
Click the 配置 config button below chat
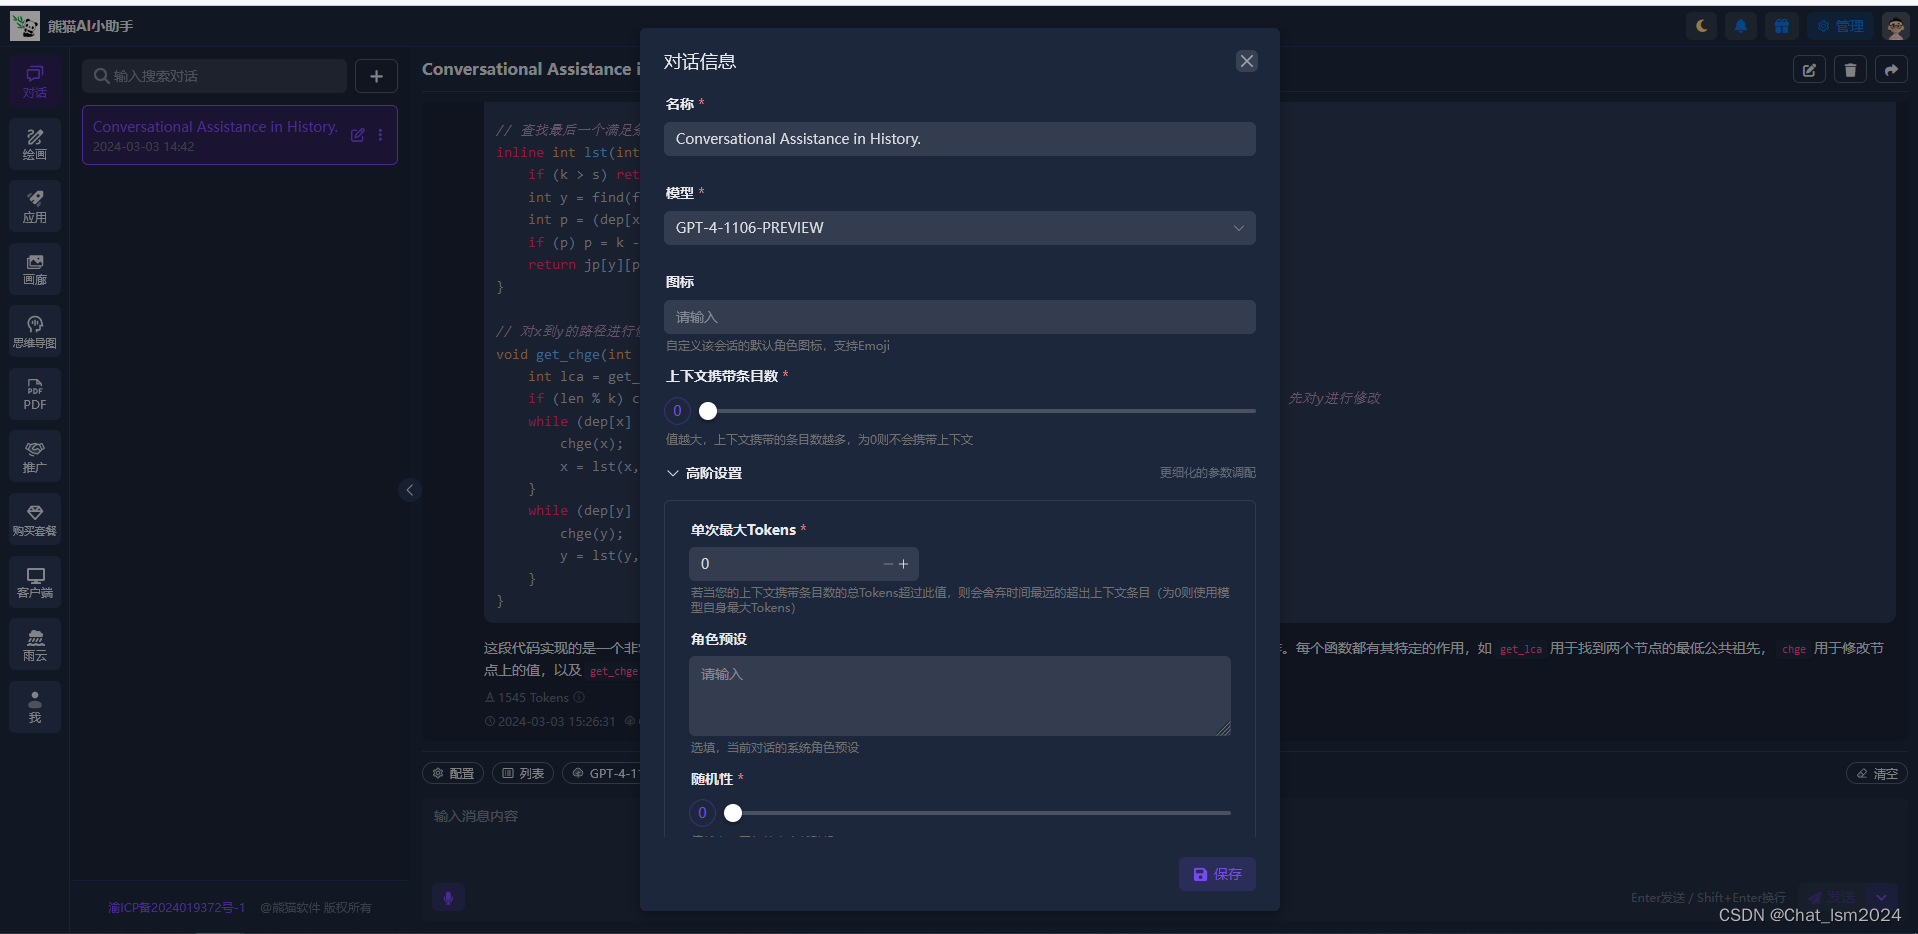pyautogui.click(x=453, y=773)
